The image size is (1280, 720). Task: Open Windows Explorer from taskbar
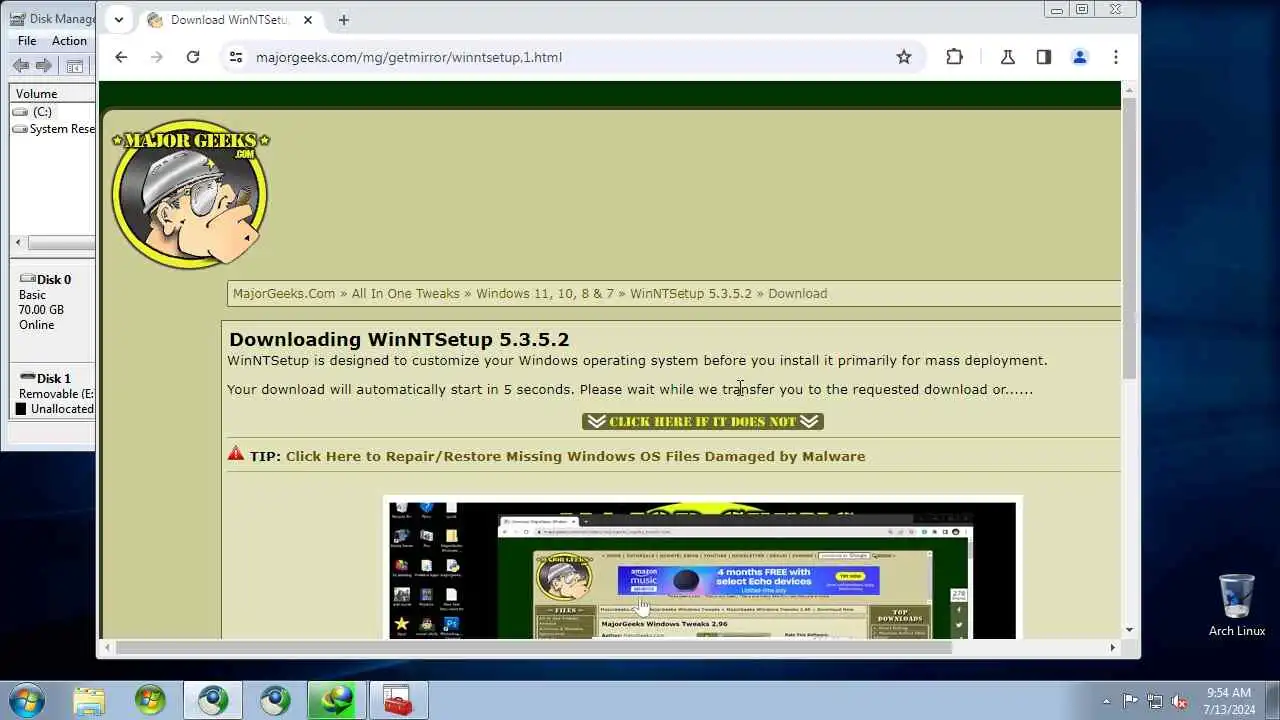pyautogui.click(x=88, y=701)
